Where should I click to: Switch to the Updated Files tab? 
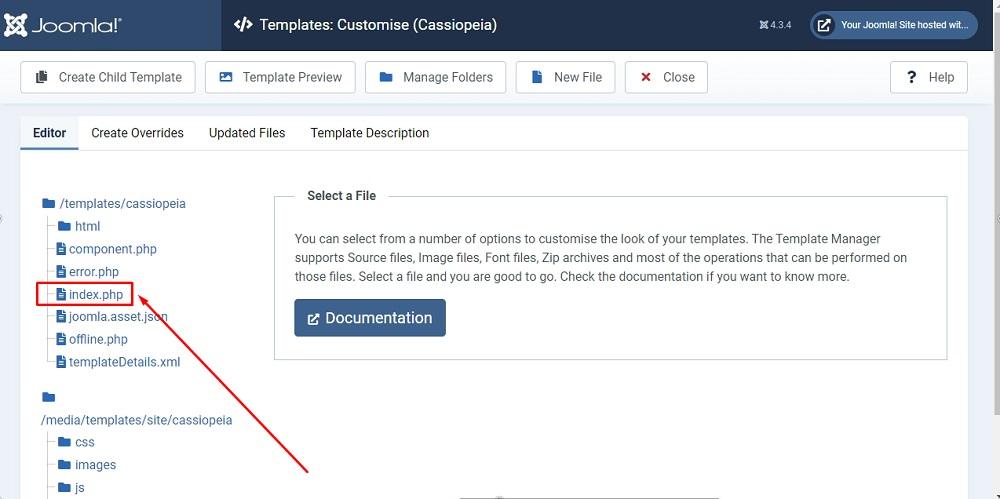click(x=247, y=133)
